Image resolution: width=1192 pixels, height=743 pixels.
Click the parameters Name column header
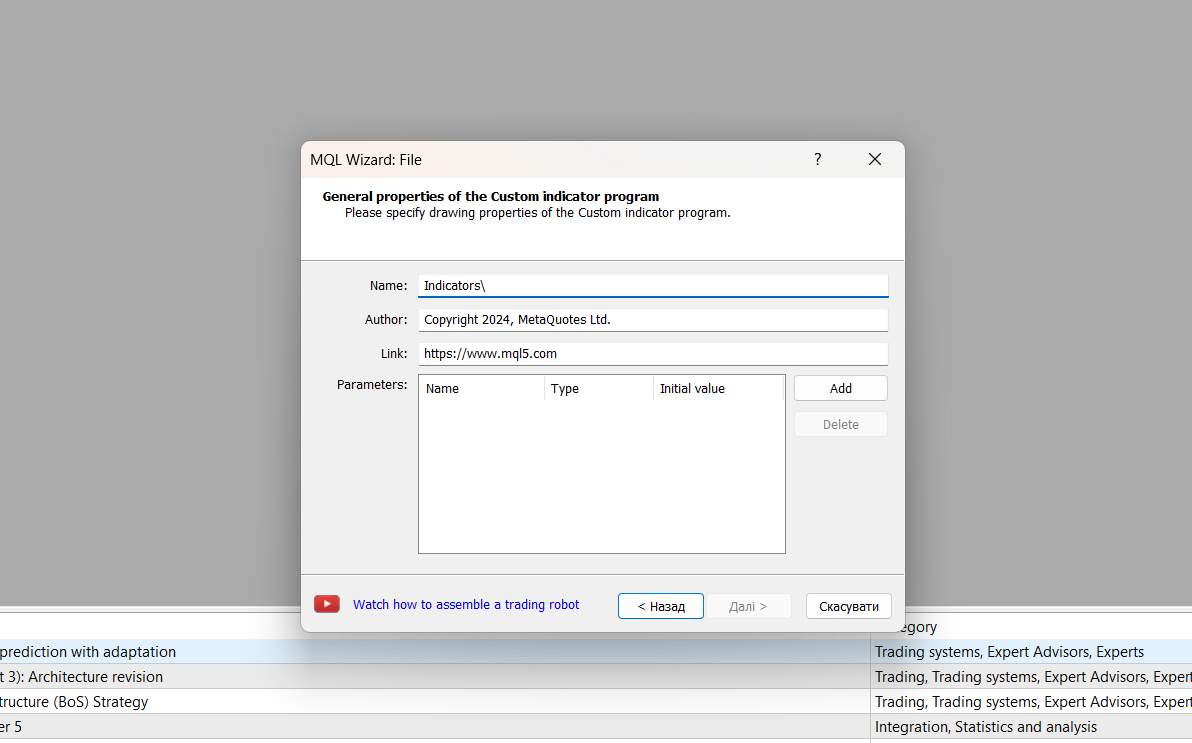482,389
